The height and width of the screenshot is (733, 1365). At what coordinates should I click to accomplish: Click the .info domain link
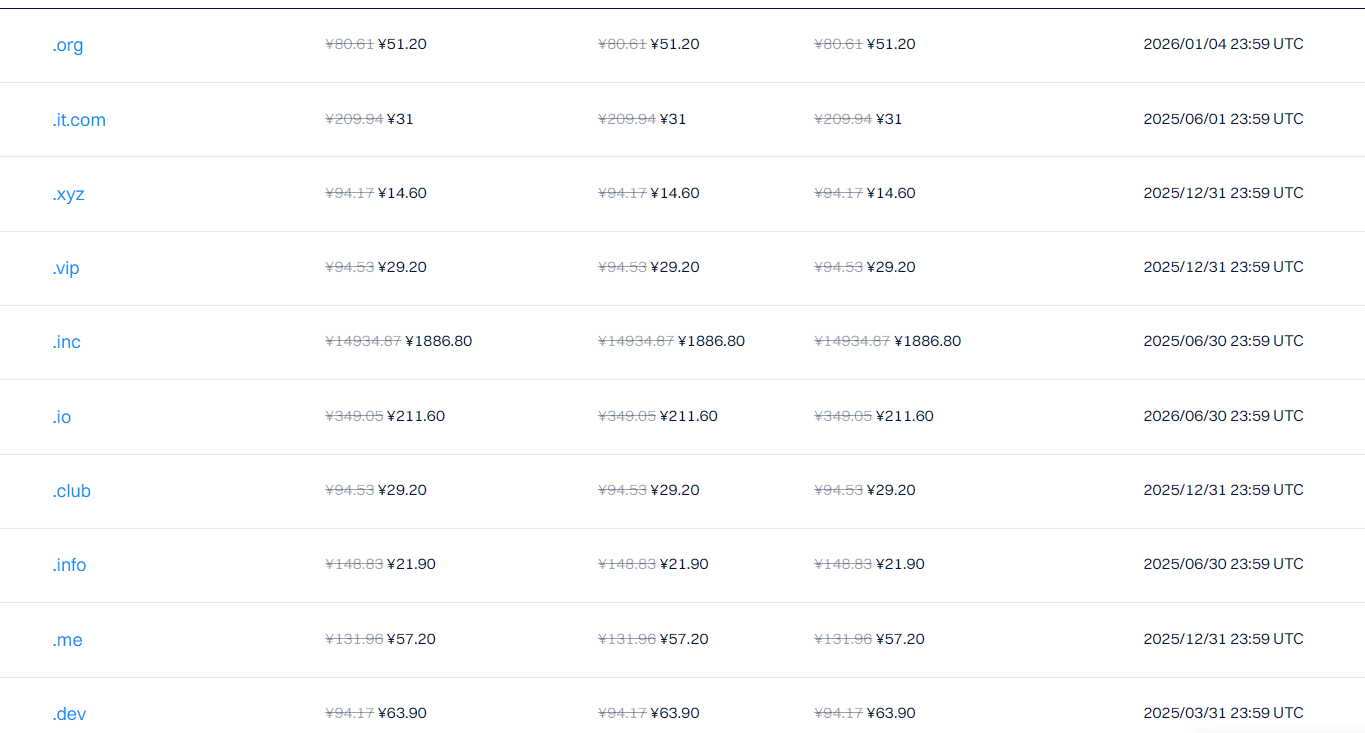70,565
